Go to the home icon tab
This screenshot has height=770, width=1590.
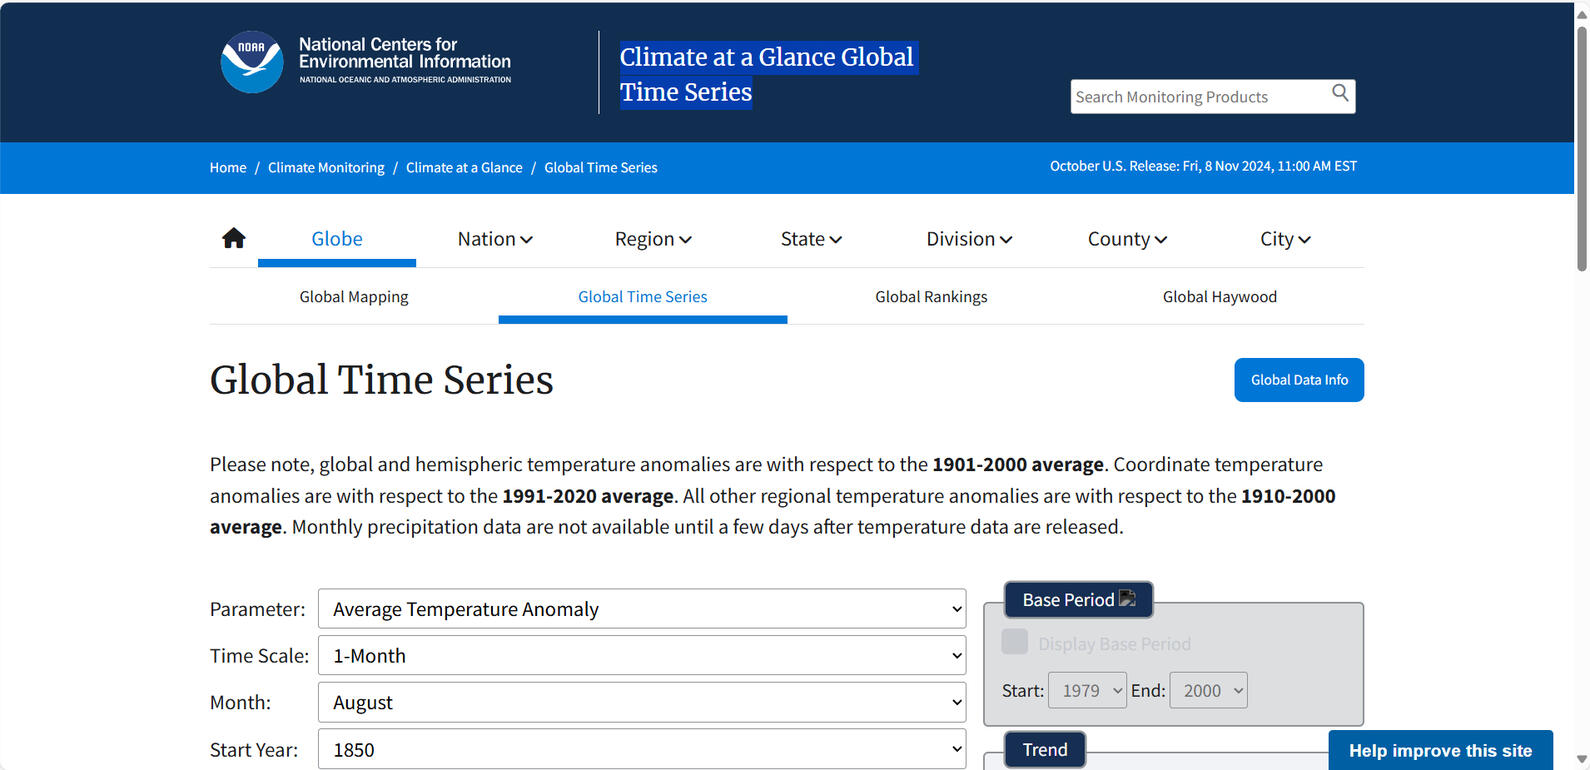(234, 238)
